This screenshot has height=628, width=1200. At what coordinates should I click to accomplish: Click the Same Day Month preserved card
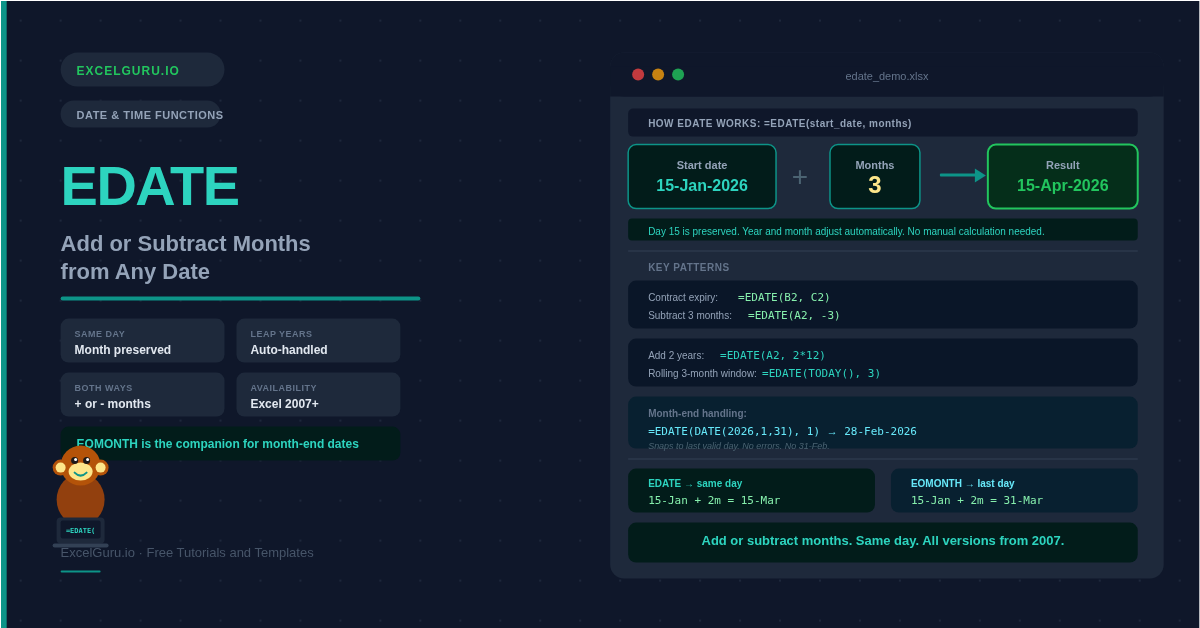pos(142,341)
